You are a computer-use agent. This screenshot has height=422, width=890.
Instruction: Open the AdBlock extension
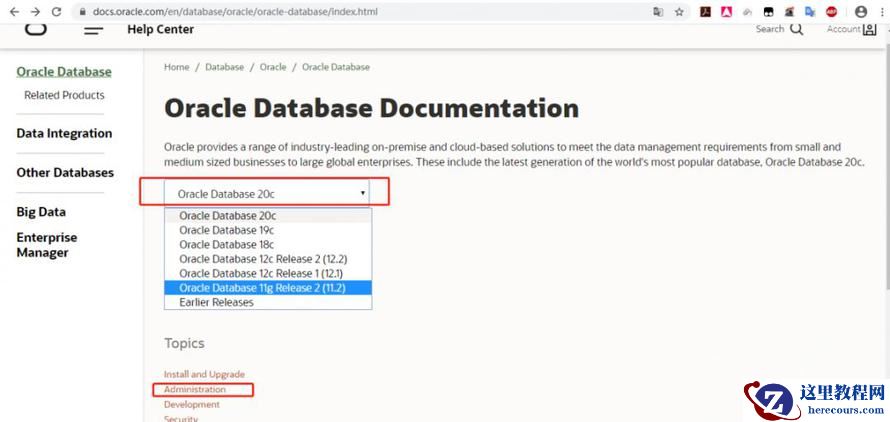click(831, 12)
